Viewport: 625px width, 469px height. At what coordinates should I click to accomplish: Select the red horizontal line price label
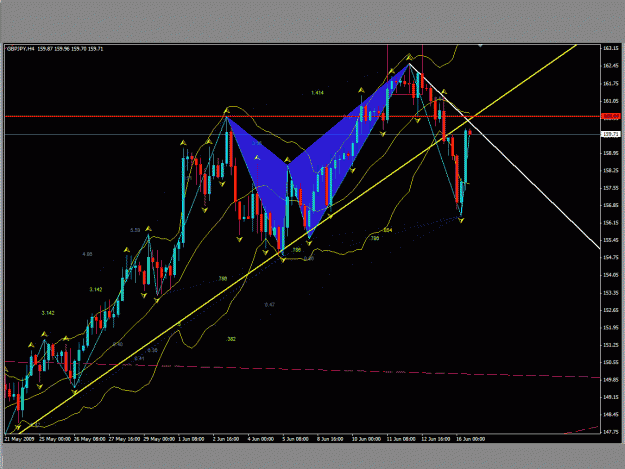(x=611, y=116)
